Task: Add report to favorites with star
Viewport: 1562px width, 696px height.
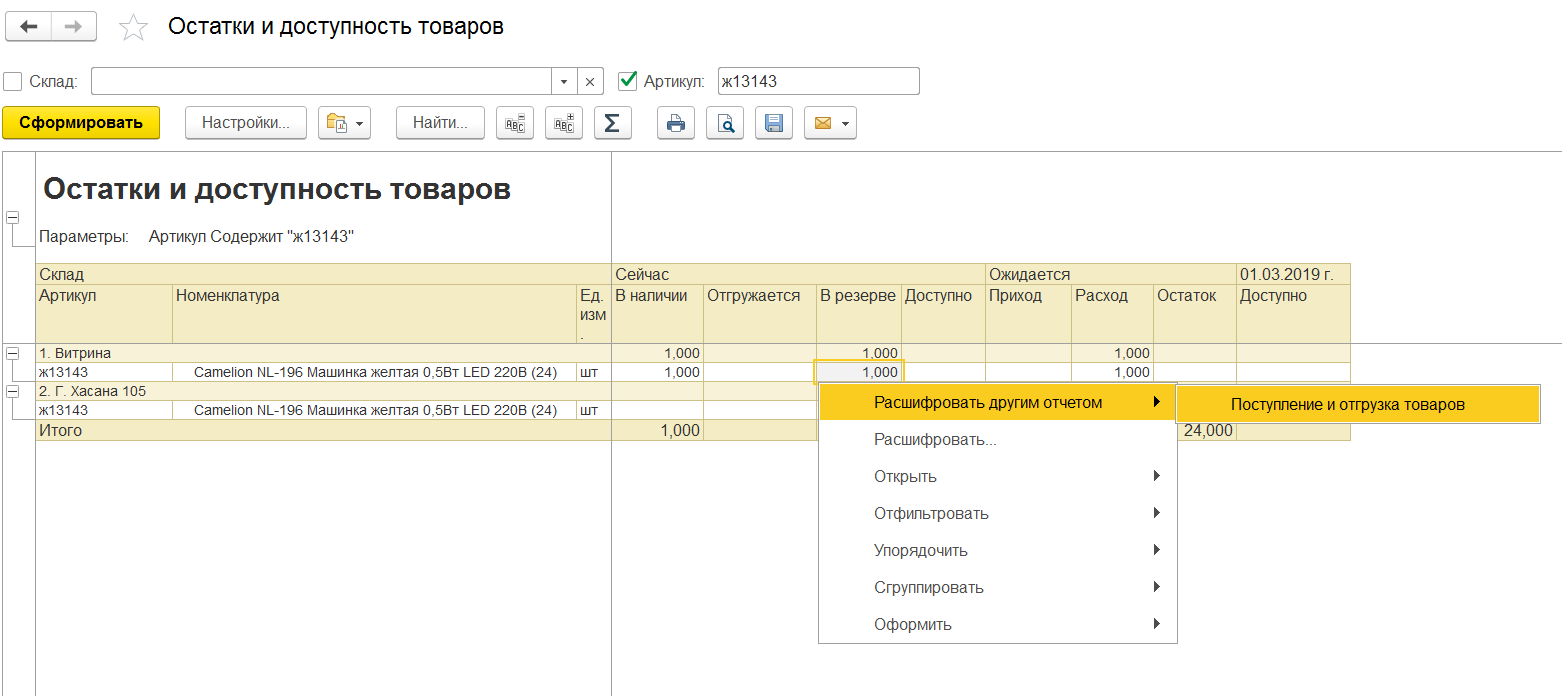Action: pyautogui.click(x=133, y=28)
